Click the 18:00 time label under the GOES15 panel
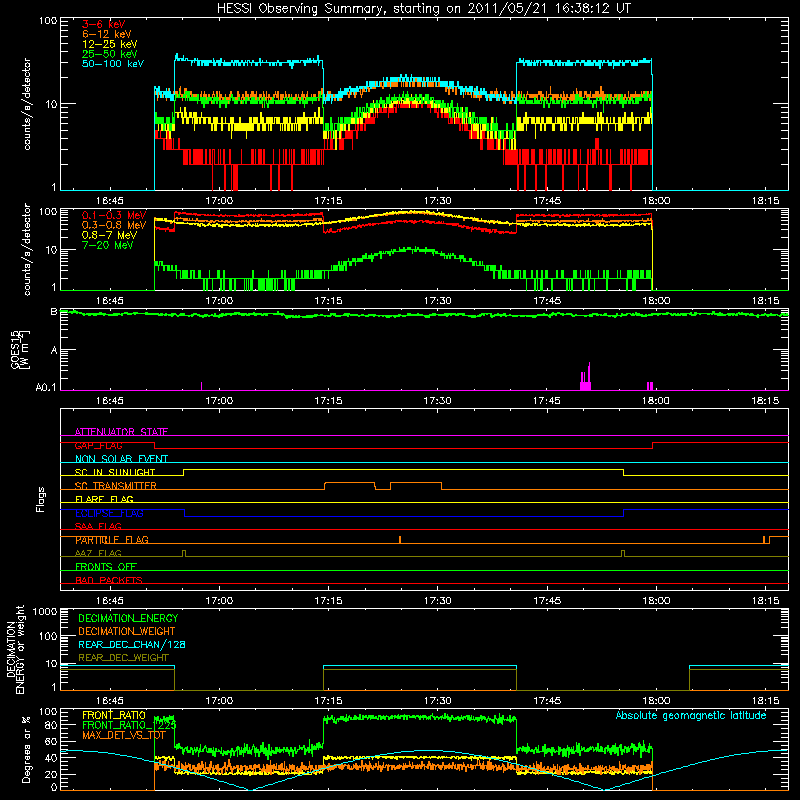This screenshot has width=800, height=800. click(x=656, y=401)
